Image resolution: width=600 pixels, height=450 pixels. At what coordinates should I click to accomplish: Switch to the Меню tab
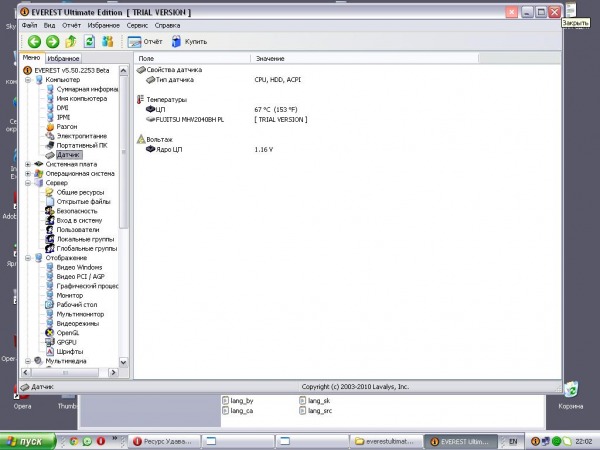pyautogui.click(x=31, y=57)
